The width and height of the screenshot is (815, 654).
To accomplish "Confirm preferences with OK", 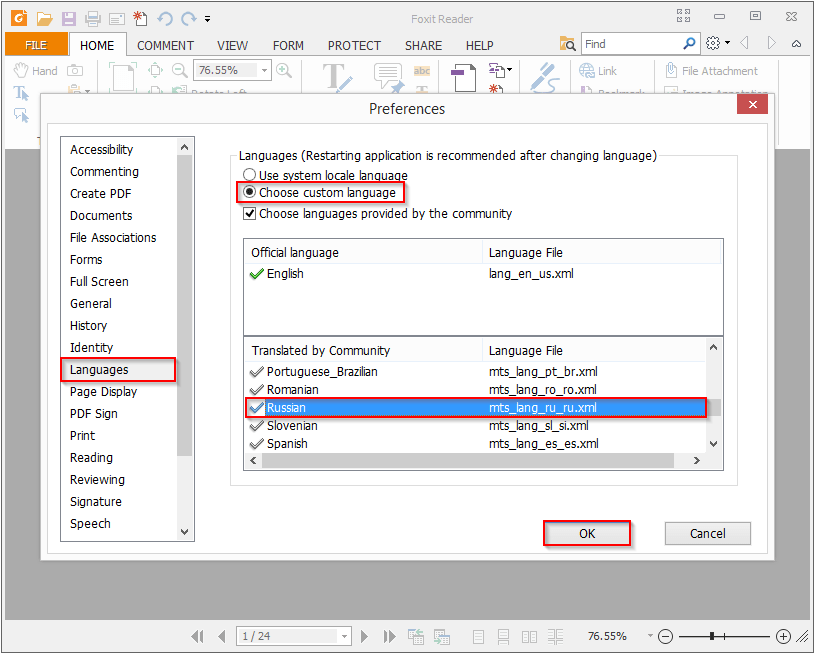I will pos(586,533).
